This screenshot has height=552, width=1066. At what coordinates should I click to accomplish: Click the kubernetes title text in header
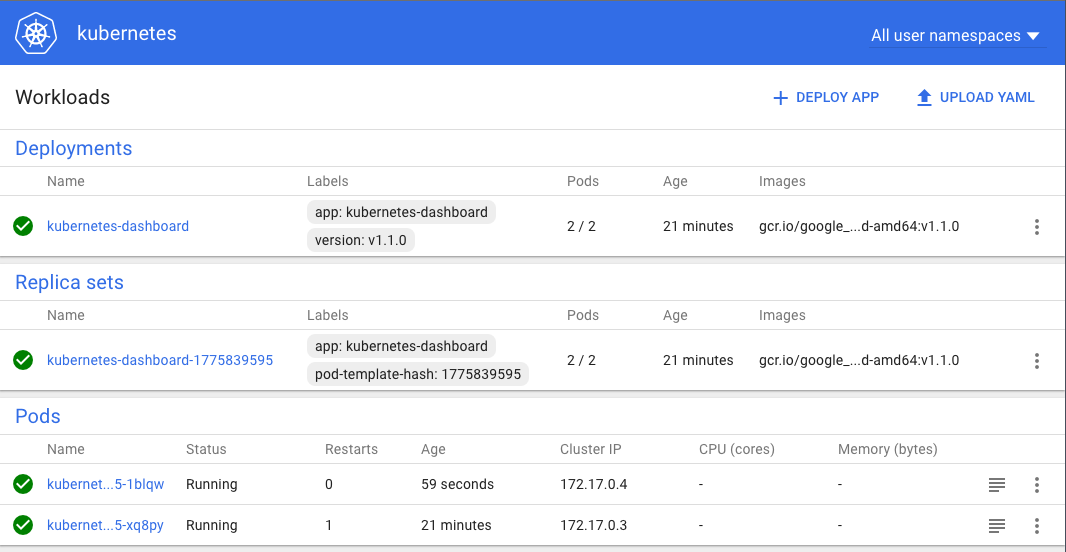pos(126,33)
